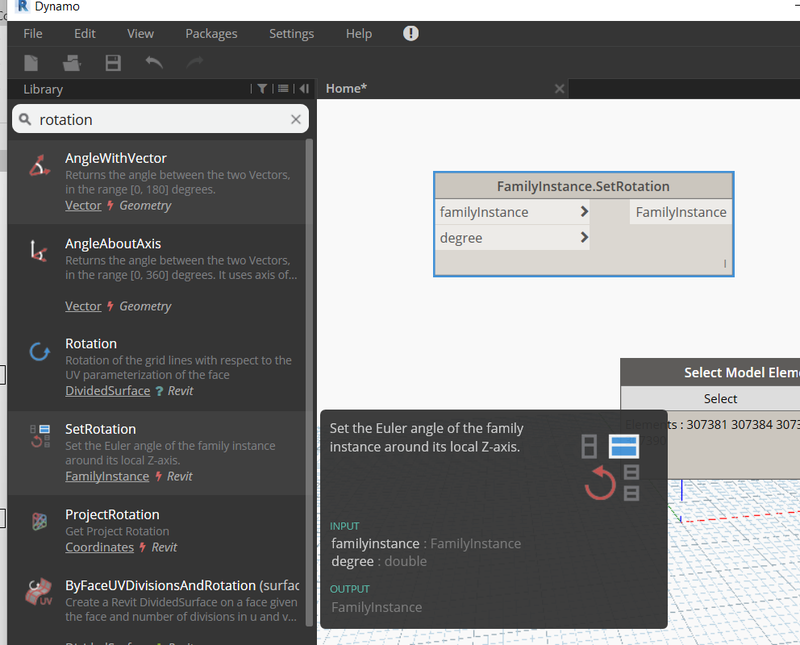Viewport: 800px width, 645px height.
Task: Select the AngleAboutAxis search result
Action: 157,275
